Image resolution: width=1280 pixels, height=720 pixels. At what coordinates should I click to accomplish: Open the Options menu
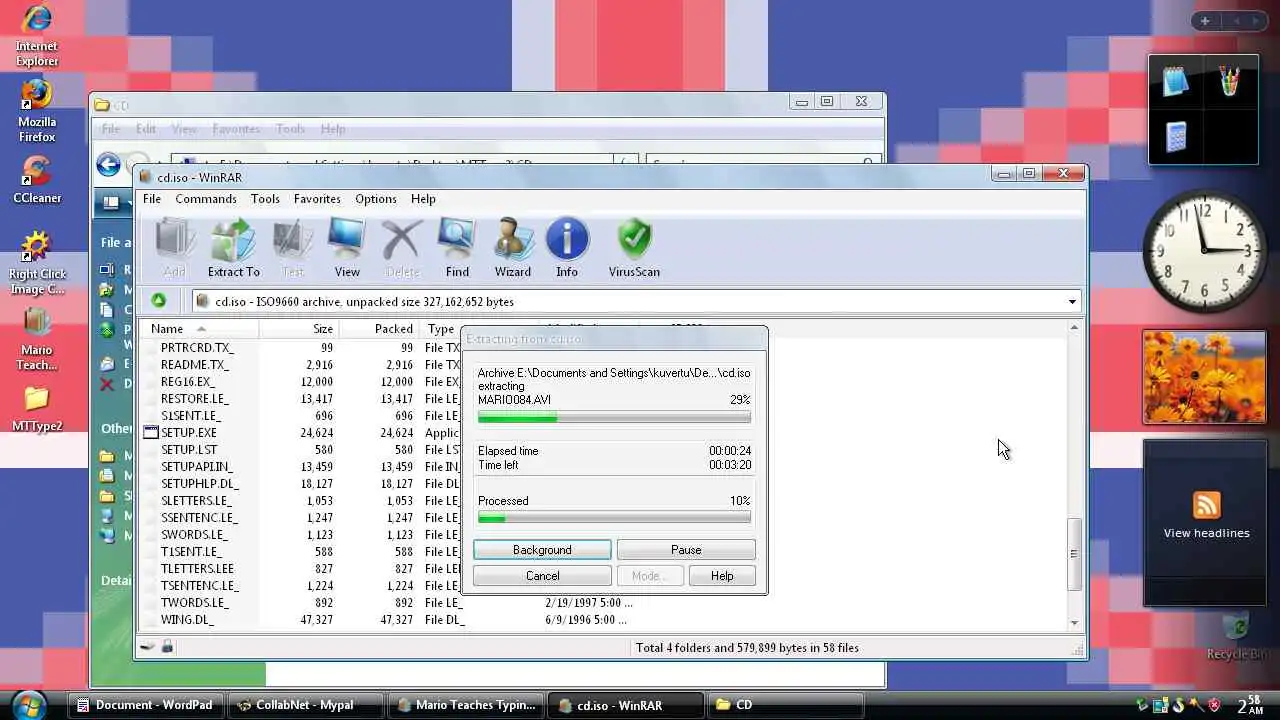click(376, 199)
